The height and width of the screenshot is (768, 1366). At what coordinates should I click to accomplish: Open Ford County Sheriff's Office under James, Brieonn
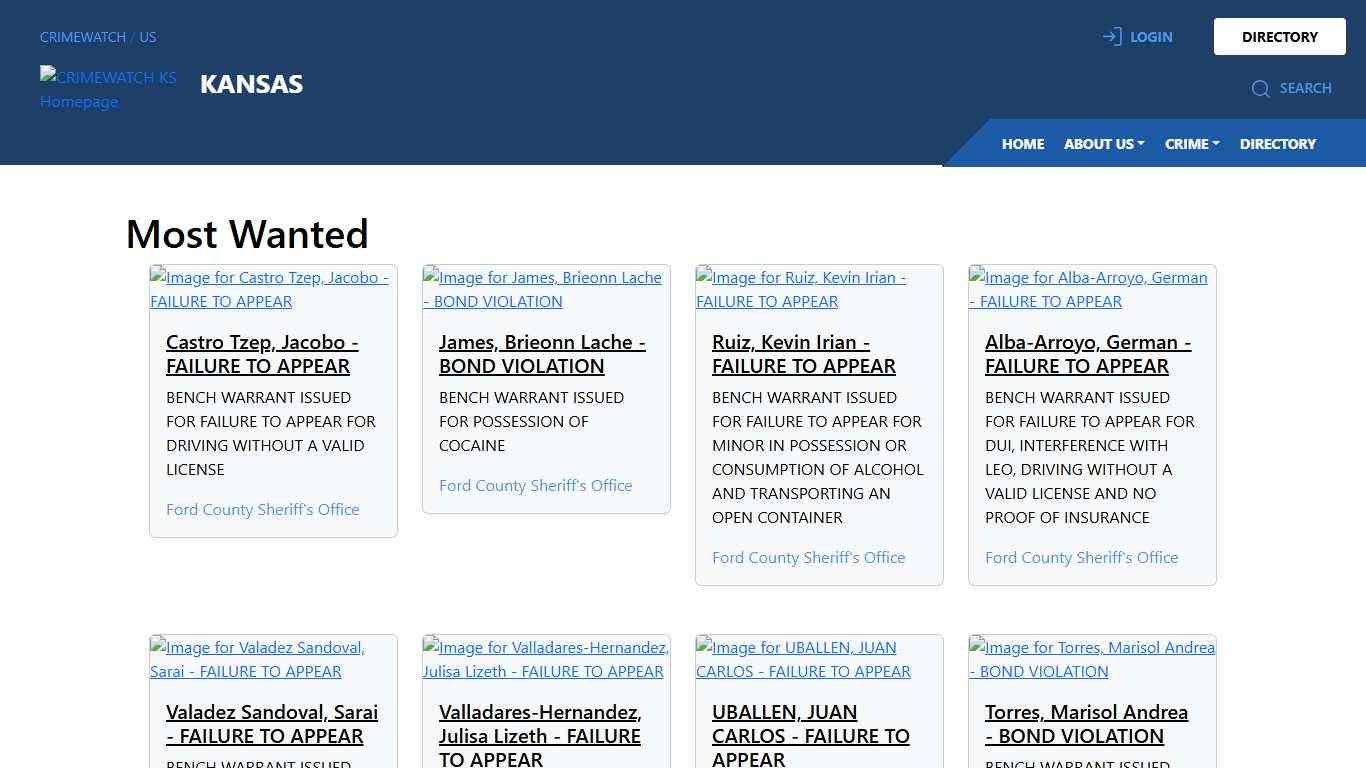click(535, 485)
